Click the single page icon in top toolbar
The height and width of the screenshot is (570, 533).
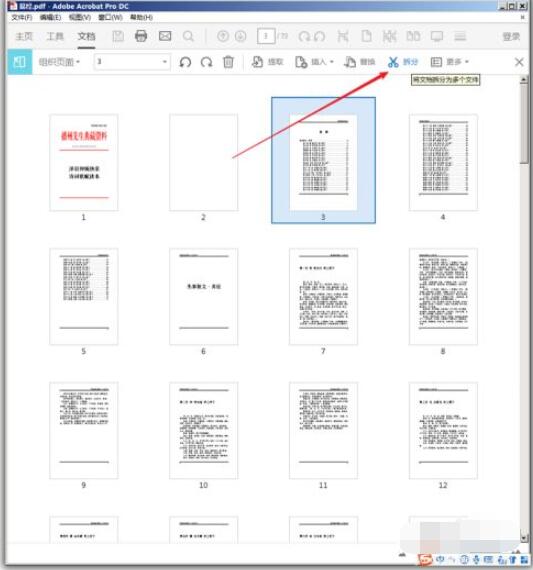click(366, 36)
